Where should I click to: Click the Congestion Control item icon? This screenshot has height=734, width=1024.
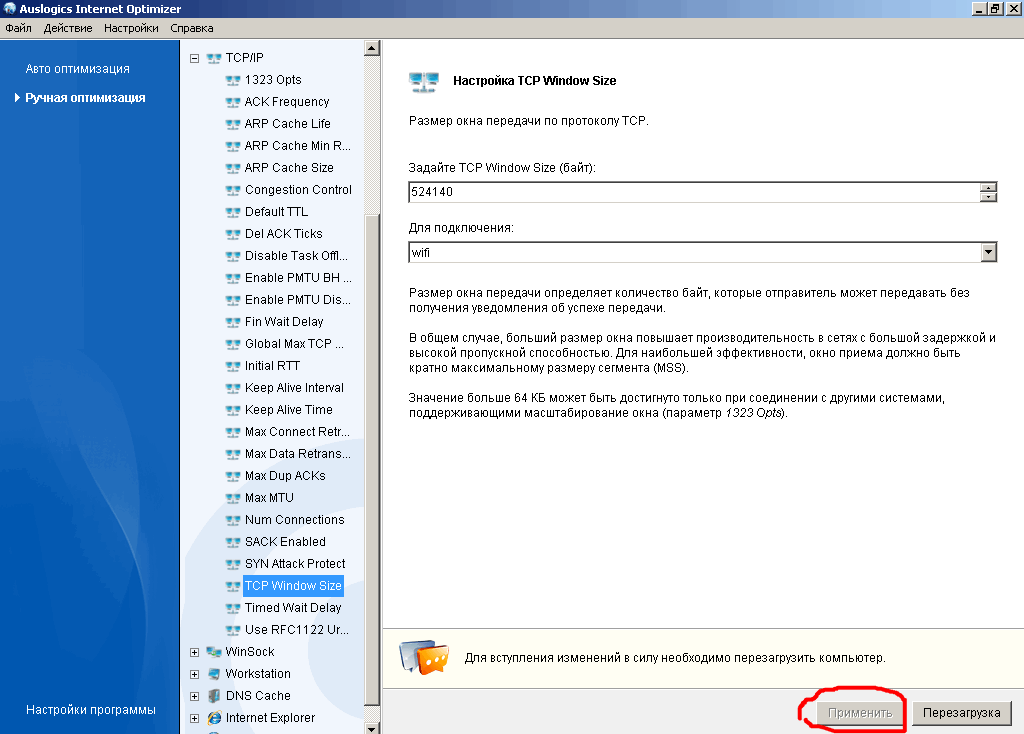coord(233,190)
